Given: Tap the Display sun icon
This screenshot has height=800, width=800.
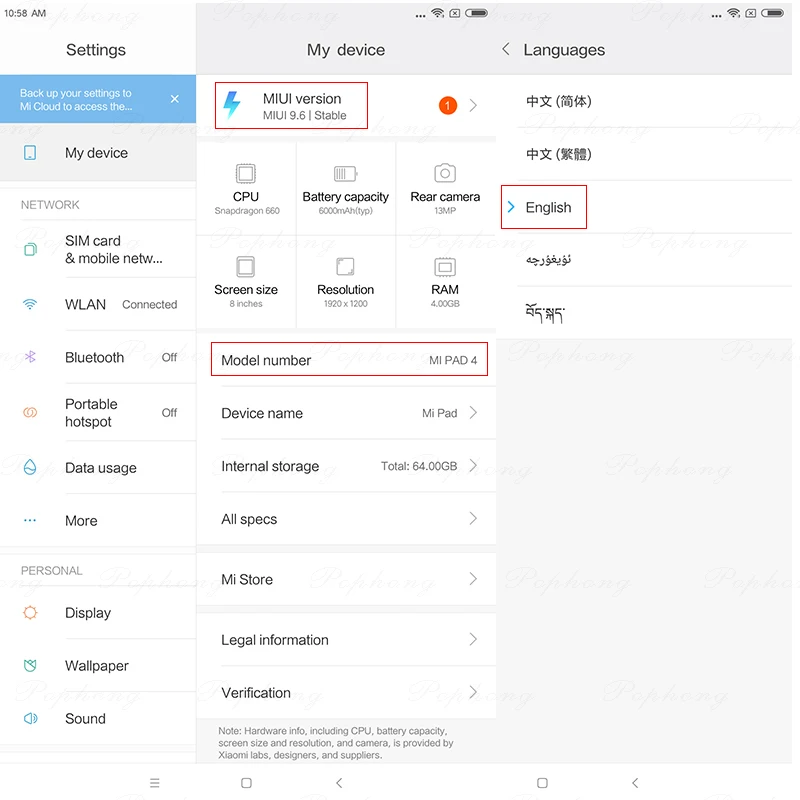Looking at the screenshot, I should coord(30,612).
